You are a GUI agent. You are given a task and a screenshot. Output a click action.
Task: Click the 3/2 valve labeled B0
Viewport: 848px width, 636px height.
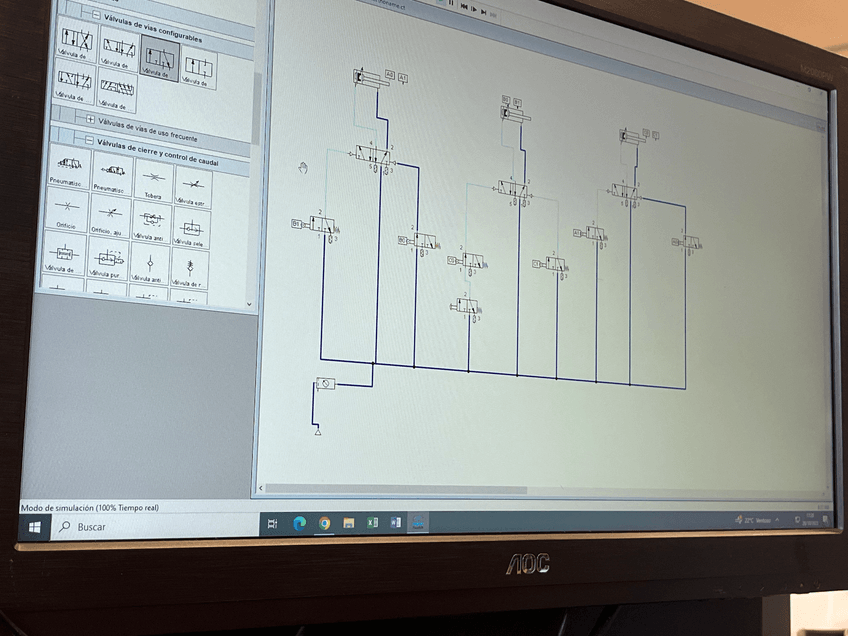point(419,241)
